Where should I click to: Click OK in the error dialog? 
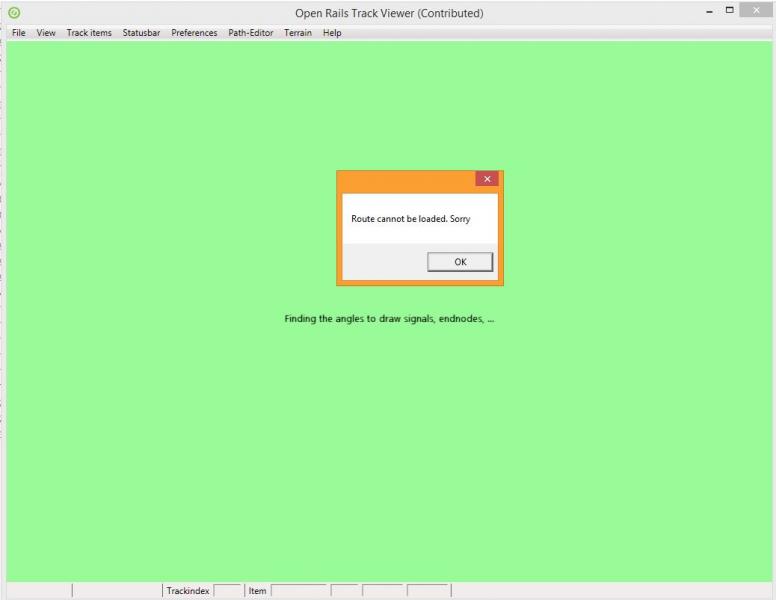point(460,262)
